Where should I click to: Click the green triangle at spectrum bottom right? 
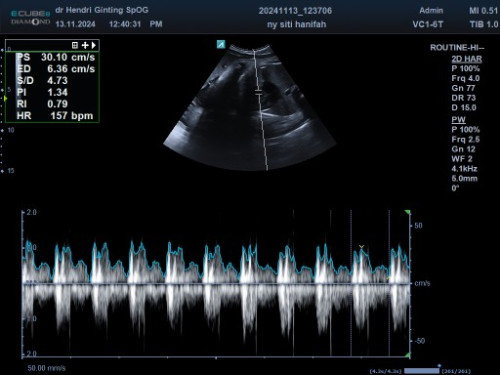407,356
